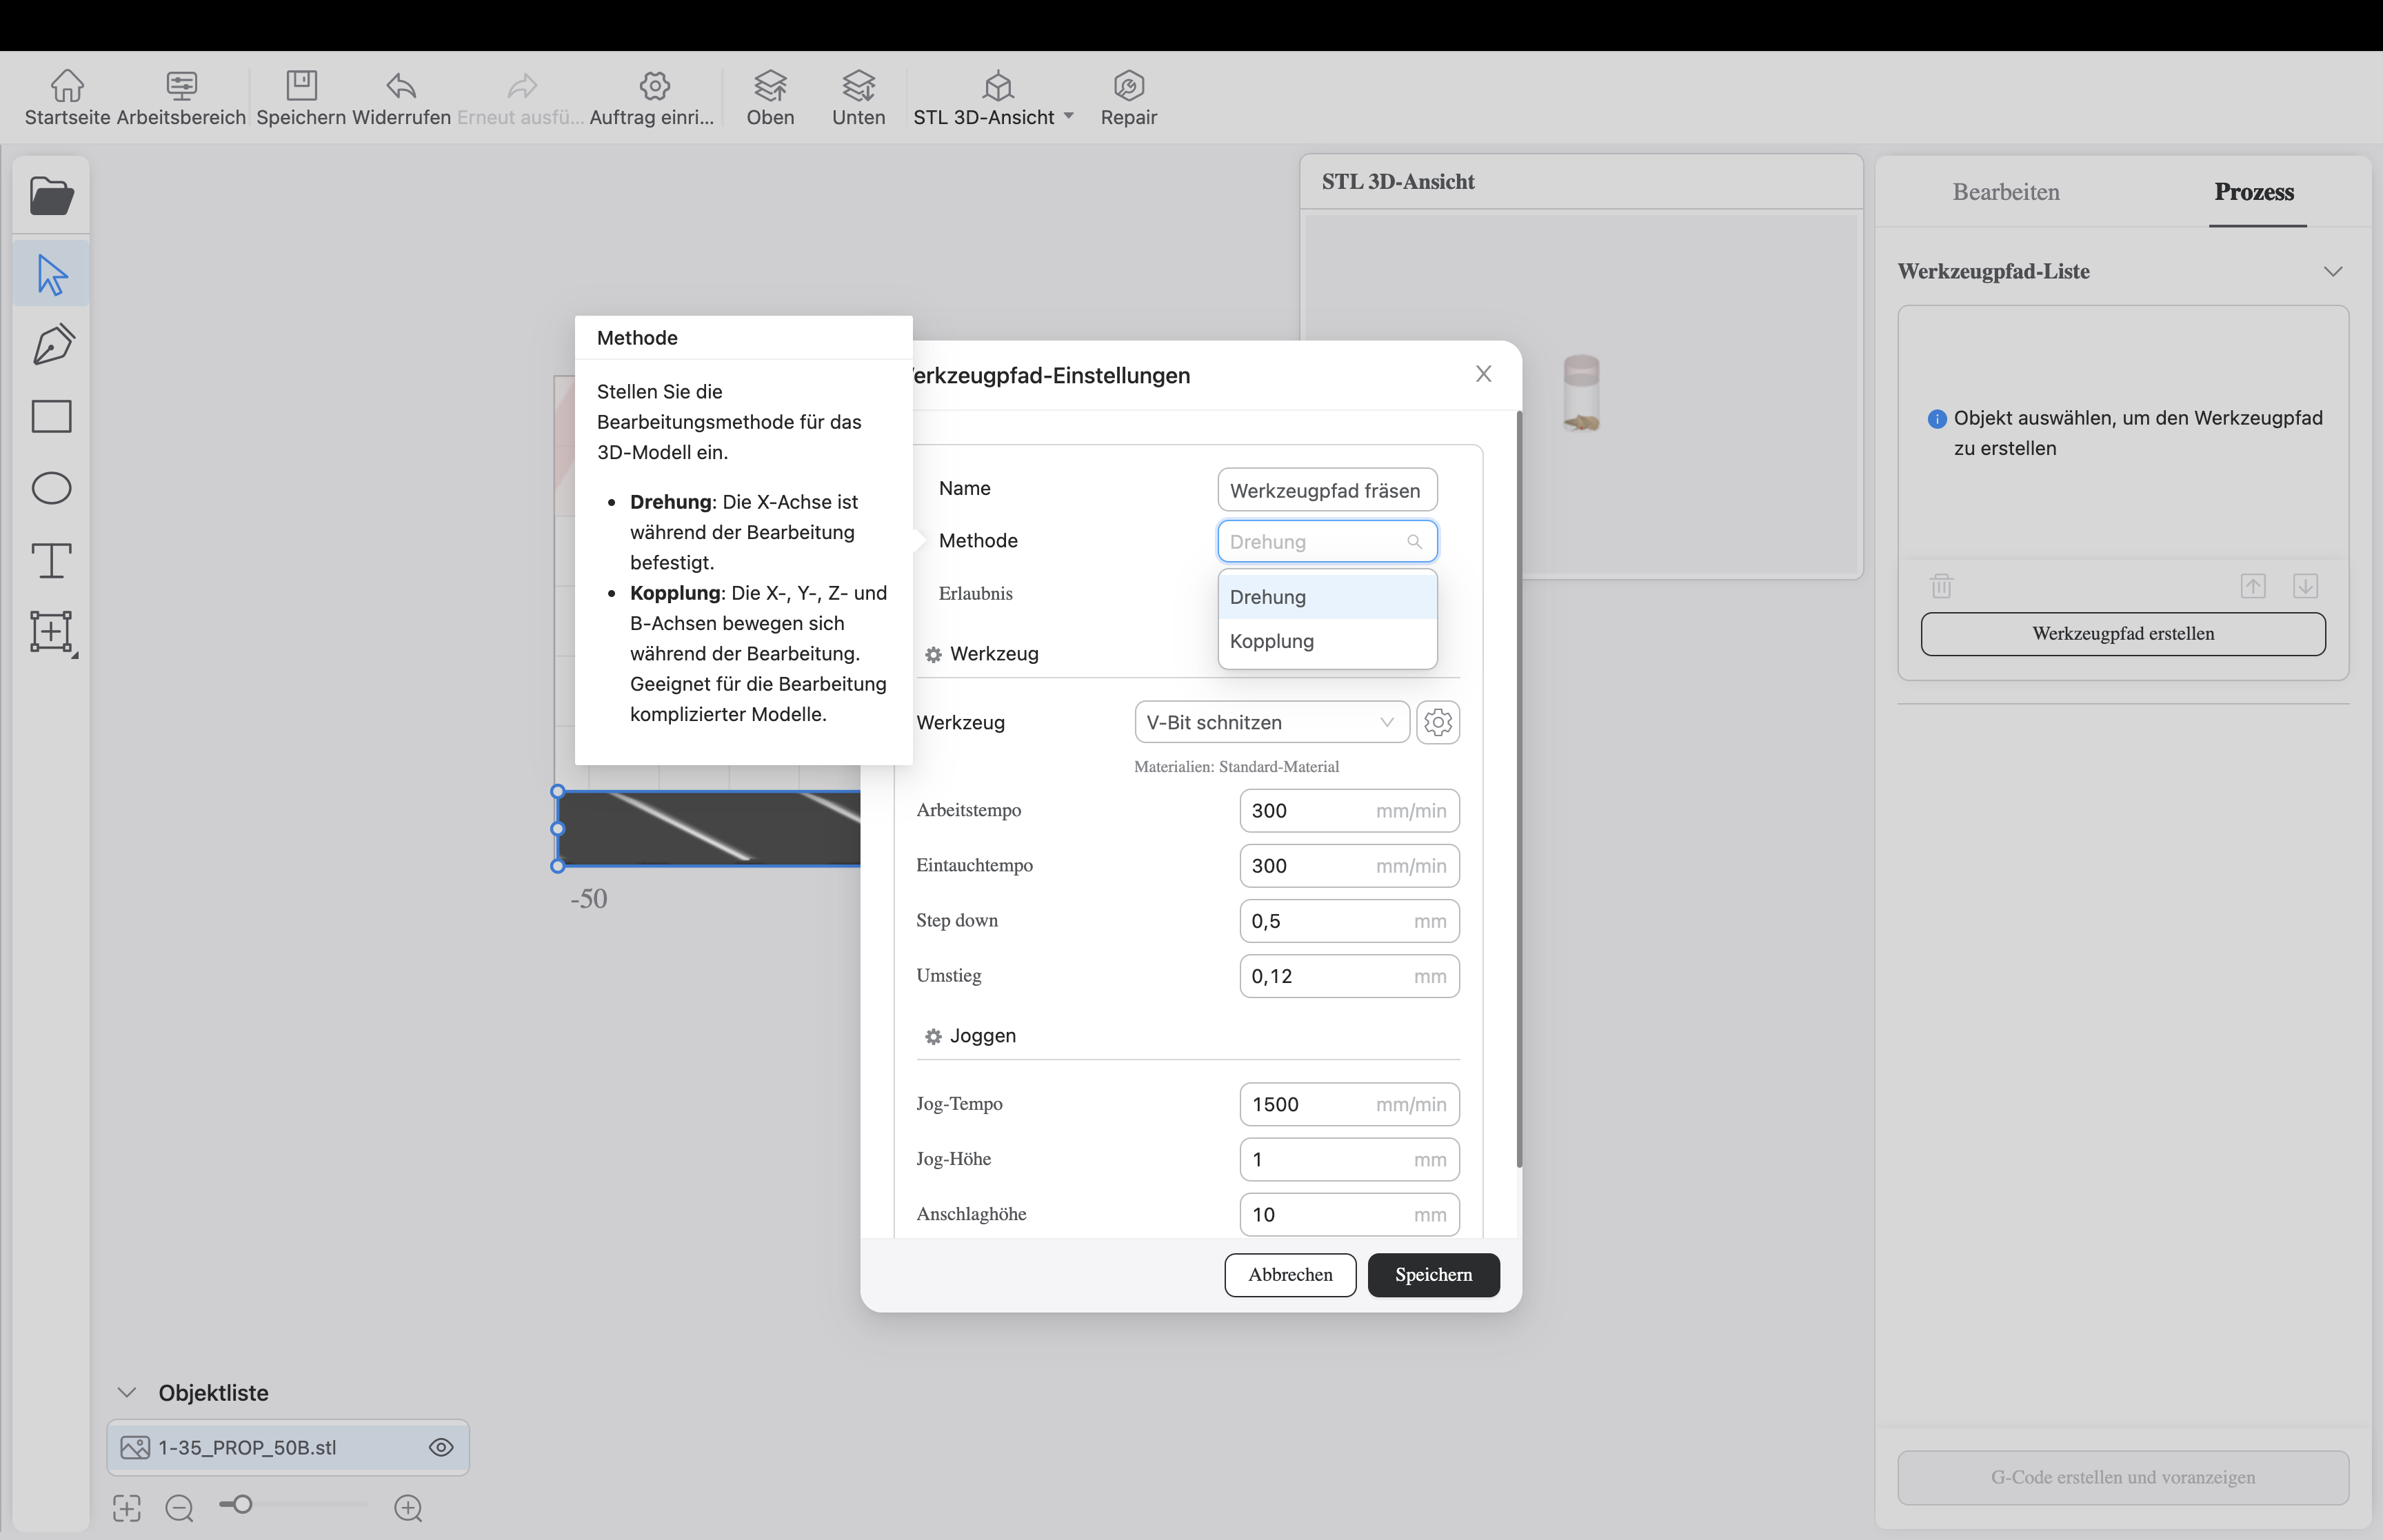This screenshot has width=2383, height=1540.
Task: Collapse the Werkzeugpfad-Liste section
Action: point(2332,271)
